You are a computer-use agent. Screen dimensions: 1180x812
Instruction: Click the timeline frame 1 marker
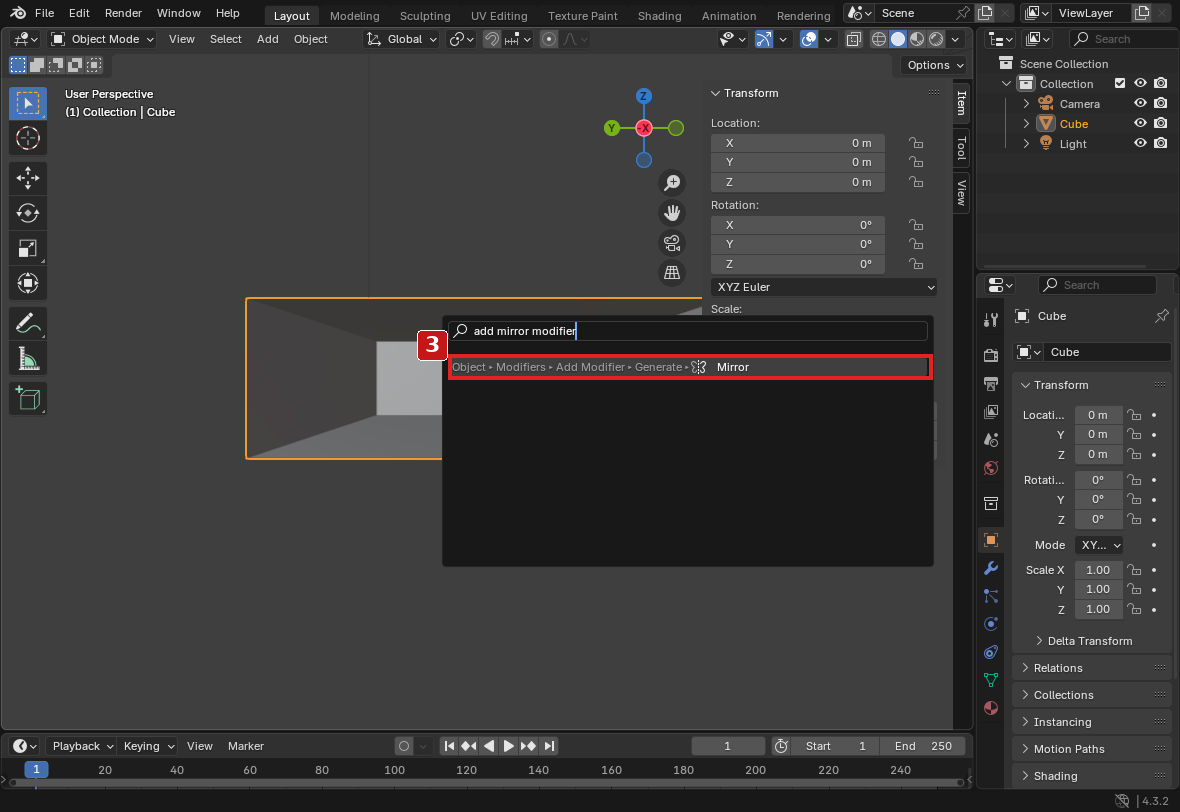(36, 769)
